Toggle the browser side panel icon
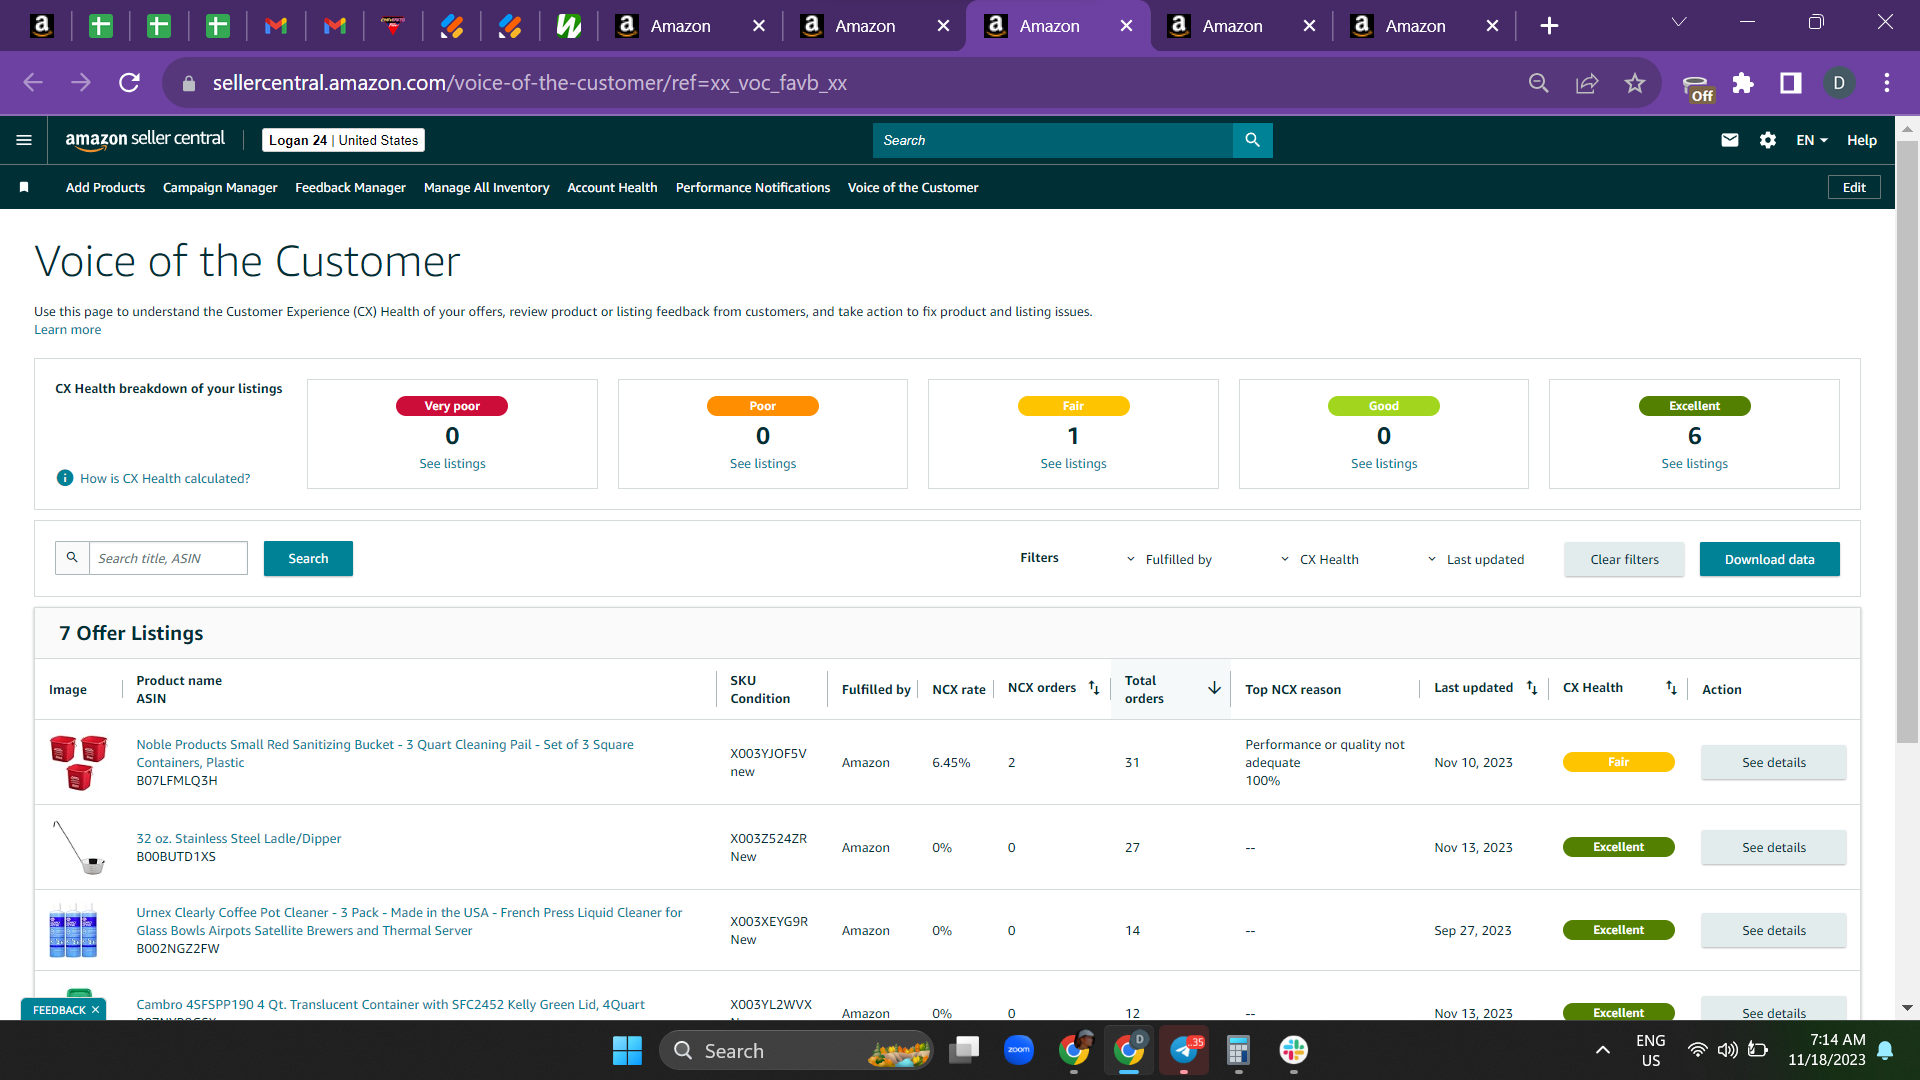The height and width of the screenshot is (1080, 1920). [x=1791, y=83]
